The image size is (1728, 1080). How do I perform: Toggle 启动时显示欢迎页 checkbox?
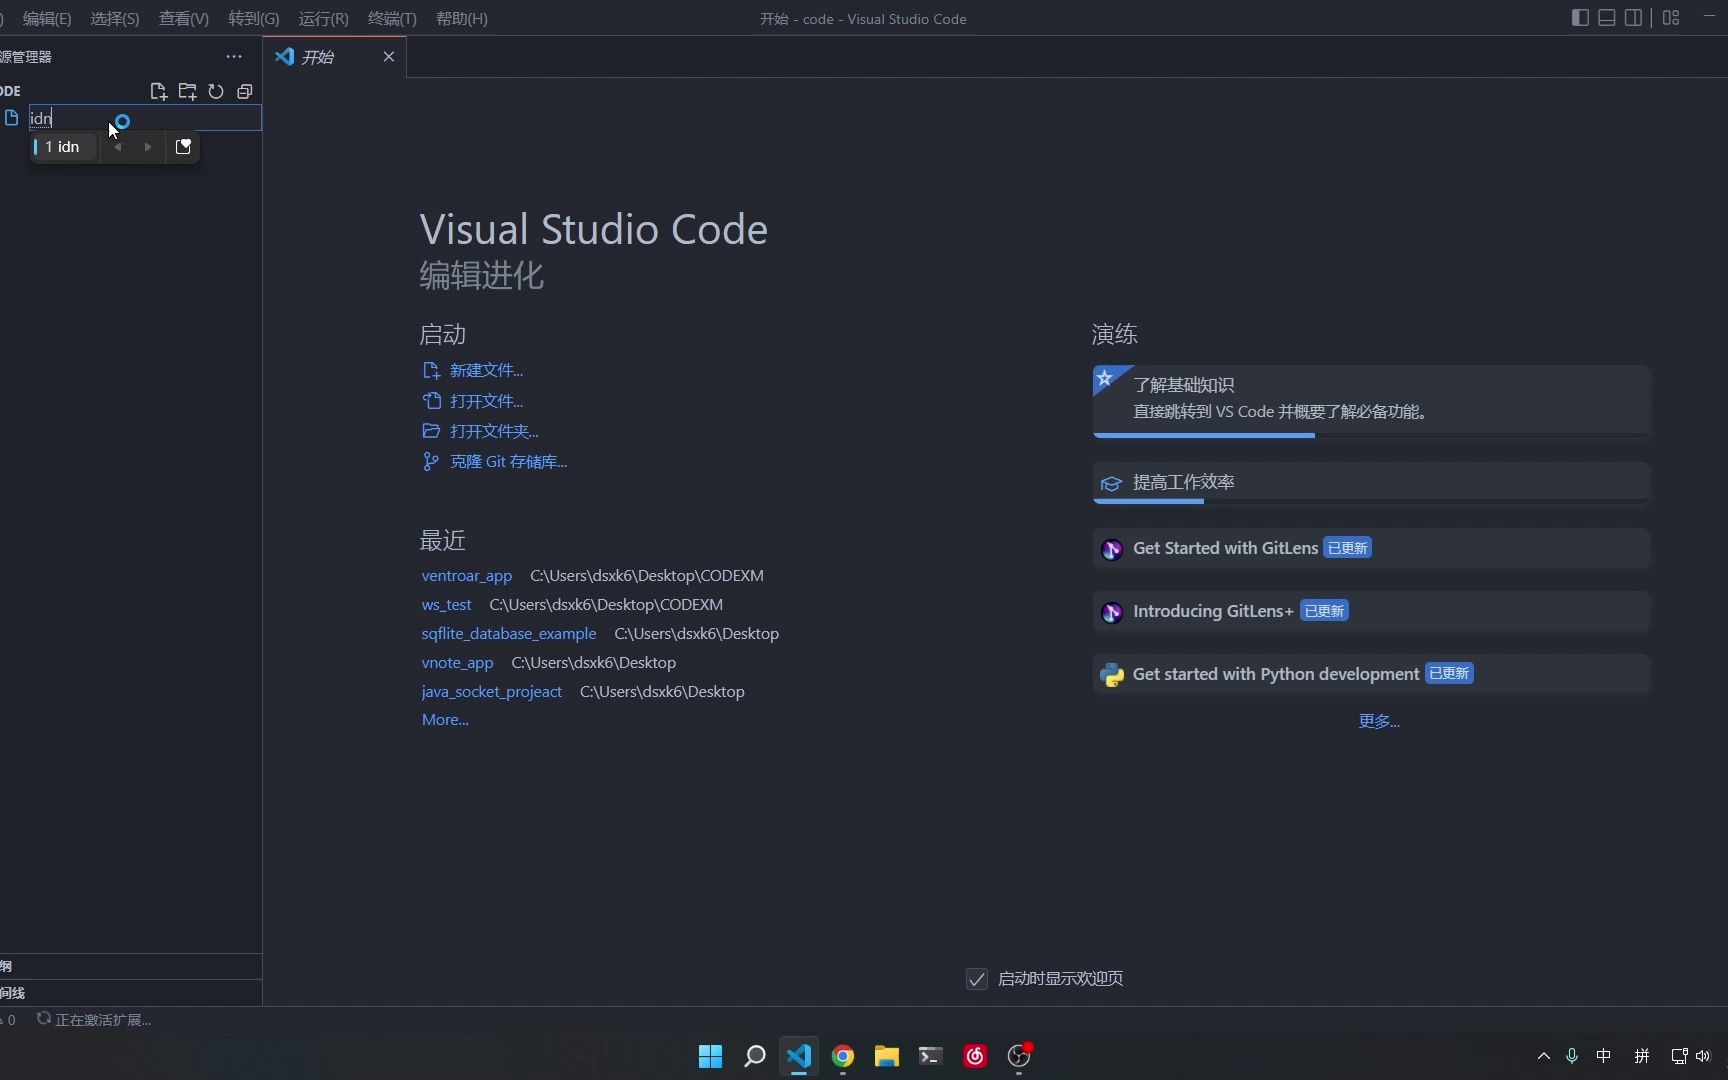click(977, 979)
